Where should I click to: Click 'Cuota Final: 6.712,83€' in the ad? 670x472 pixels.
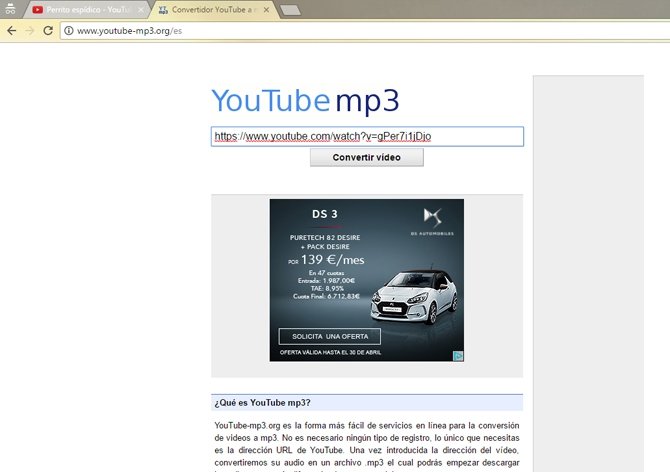click(x=326, y=296)
